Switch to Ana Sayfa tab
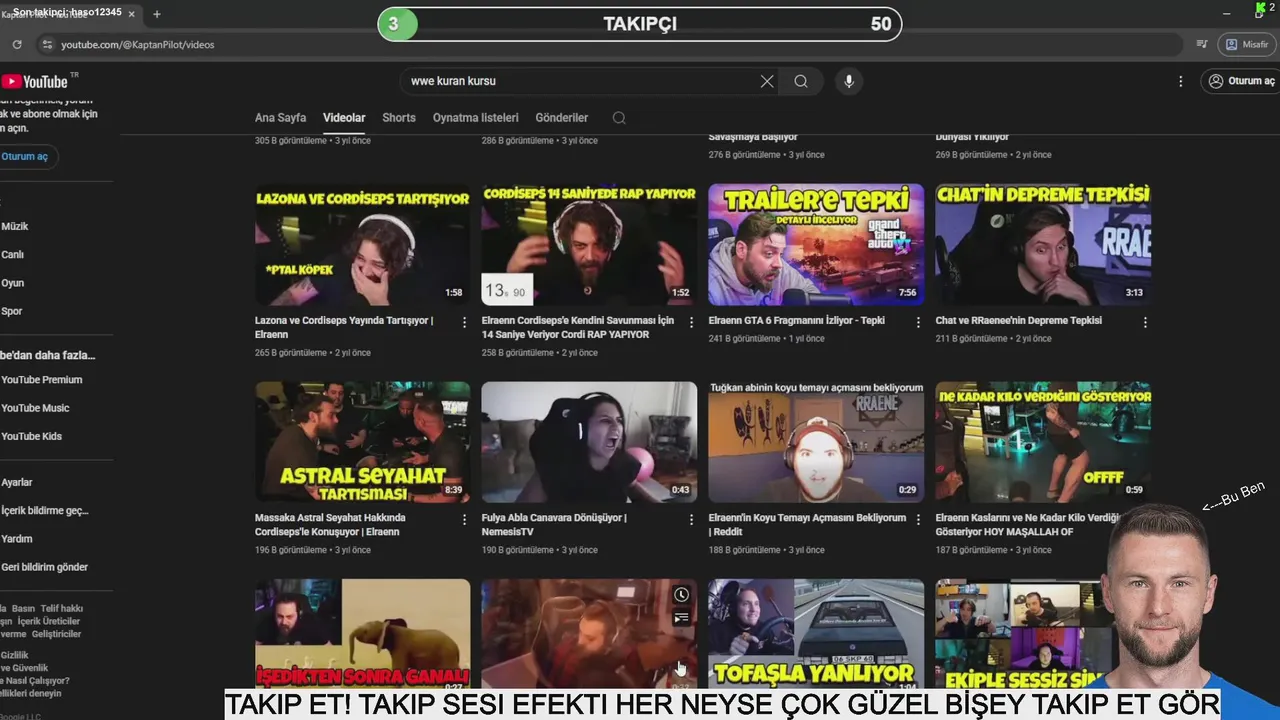The image size is (1280, 720). 280,118
